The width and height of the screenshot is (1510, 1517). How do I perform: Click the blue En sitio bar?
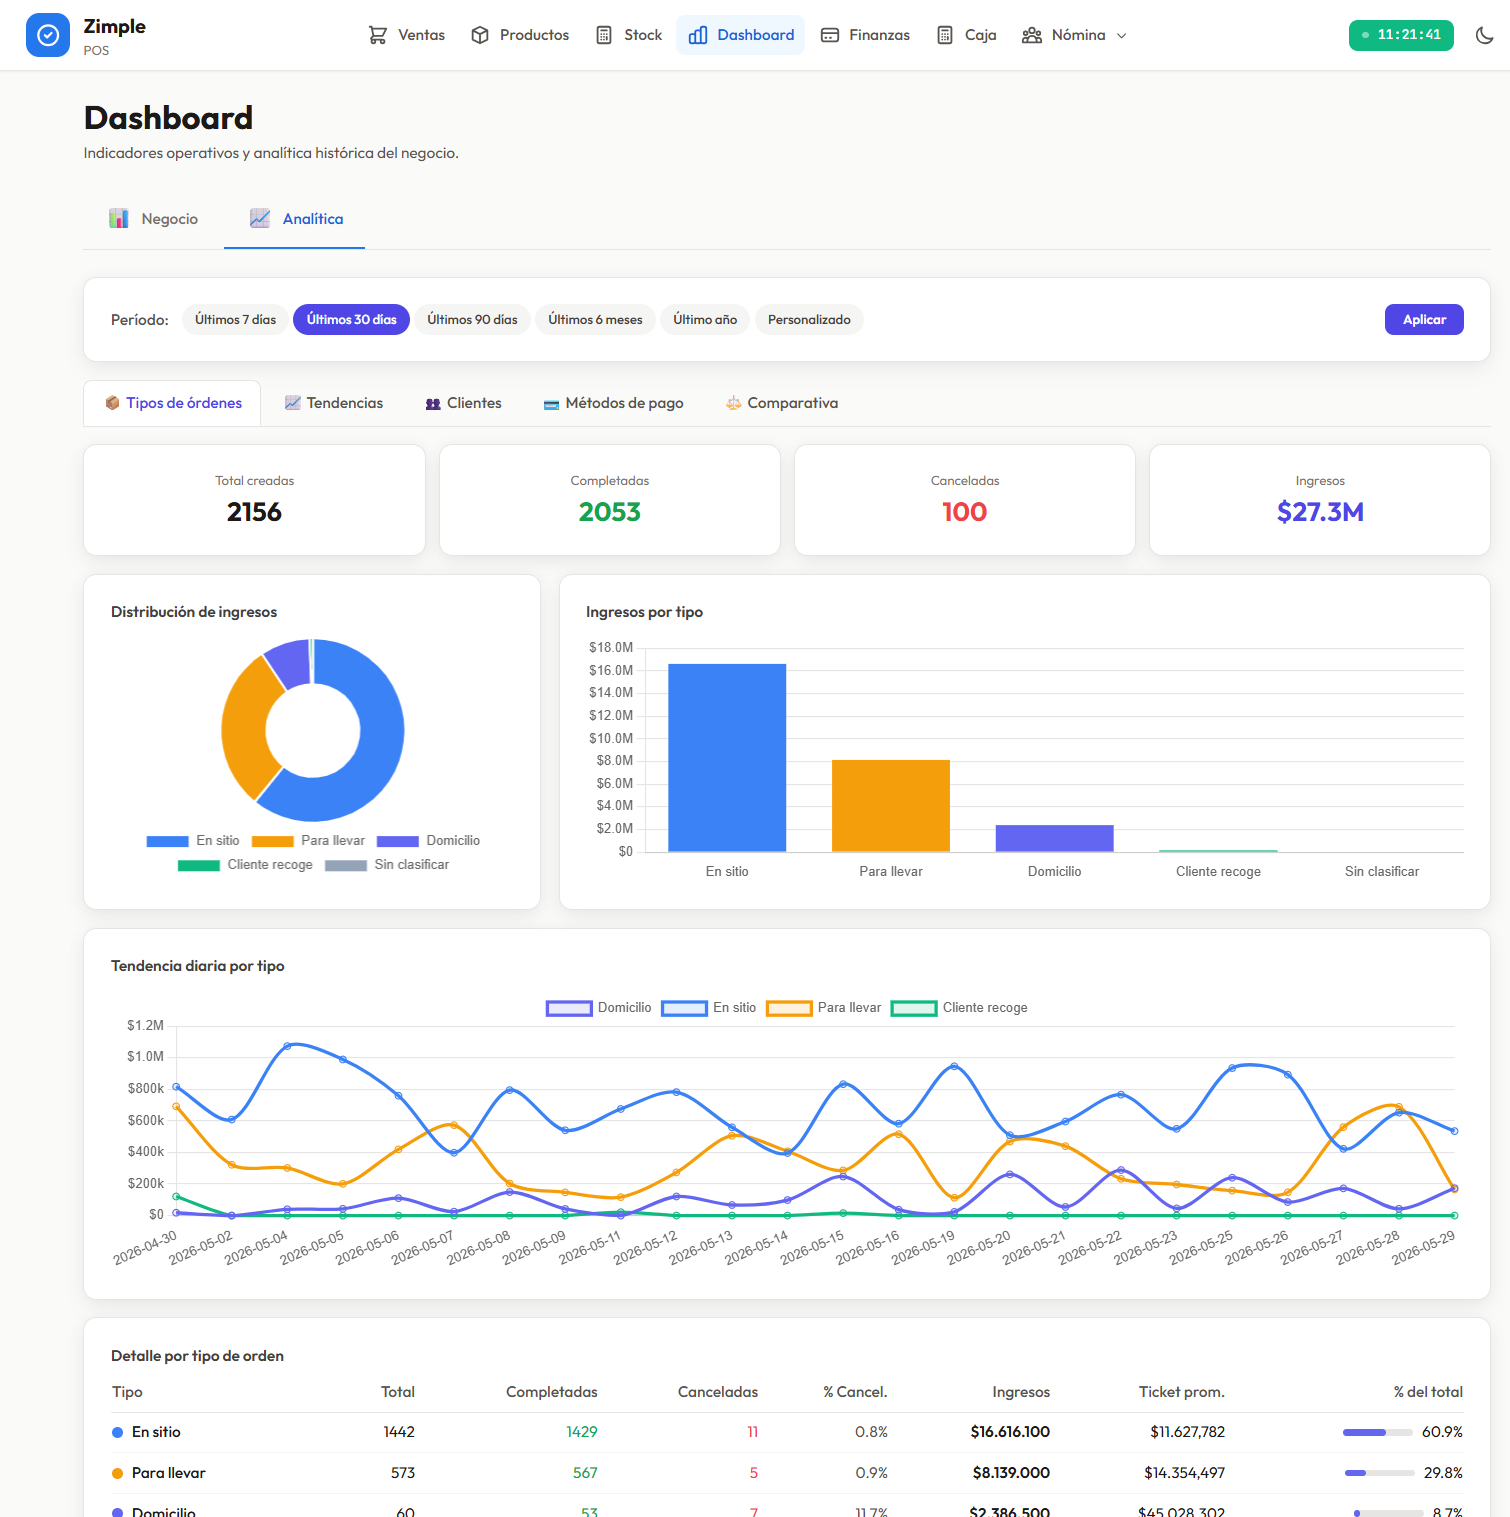[727, 758]
